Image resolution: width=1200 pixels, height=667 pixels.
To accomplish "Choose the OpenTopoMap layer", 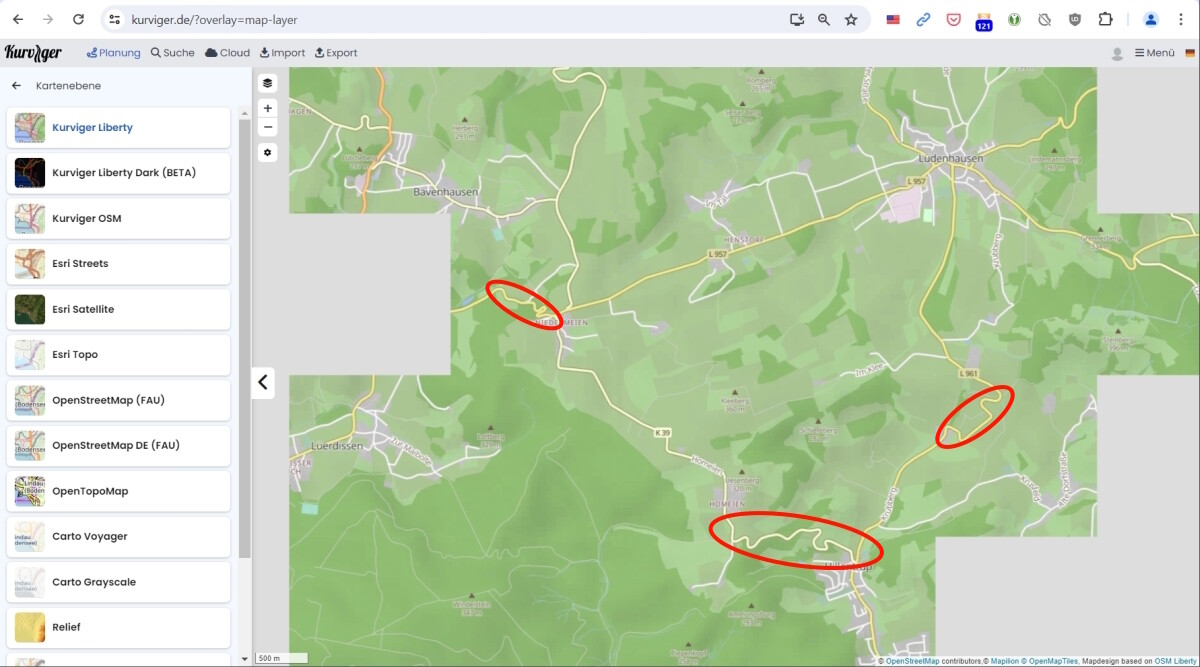I will click(118, 491).
